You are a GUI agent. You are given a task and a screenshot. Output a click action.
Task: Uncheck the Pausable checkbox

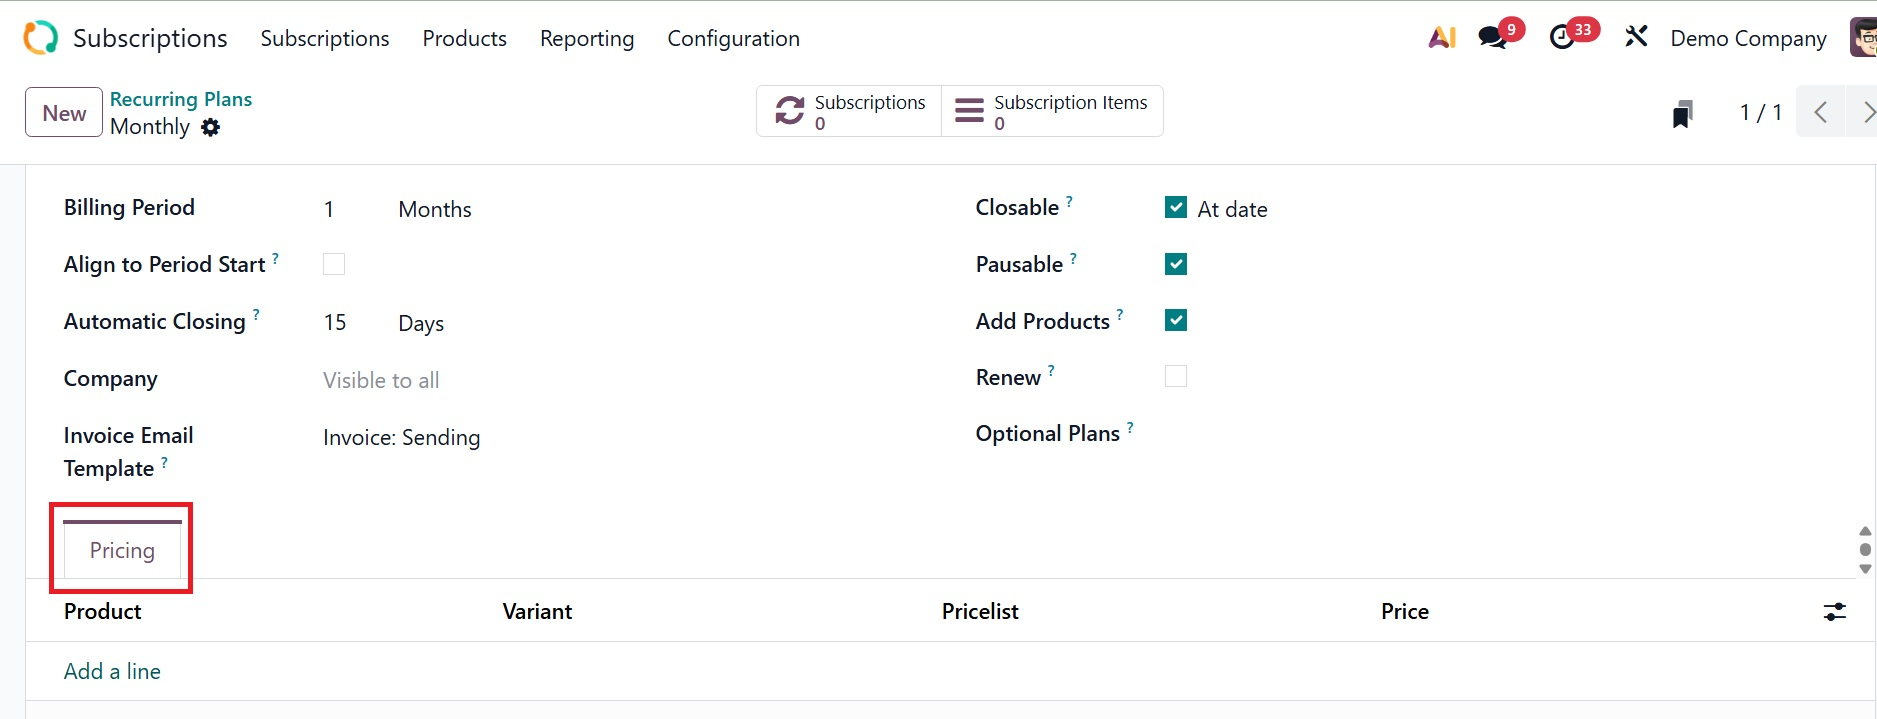click(1176, 264)
